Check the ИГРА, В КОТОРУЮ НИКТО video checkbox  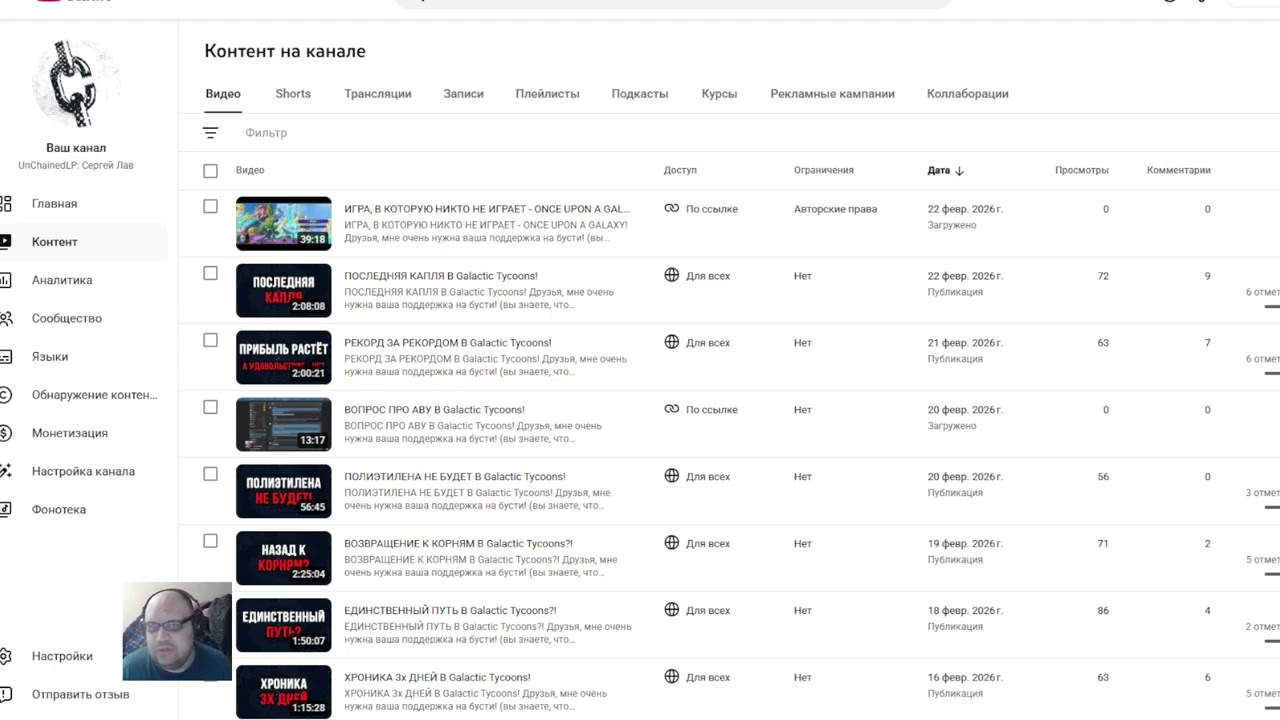point(210,206)
